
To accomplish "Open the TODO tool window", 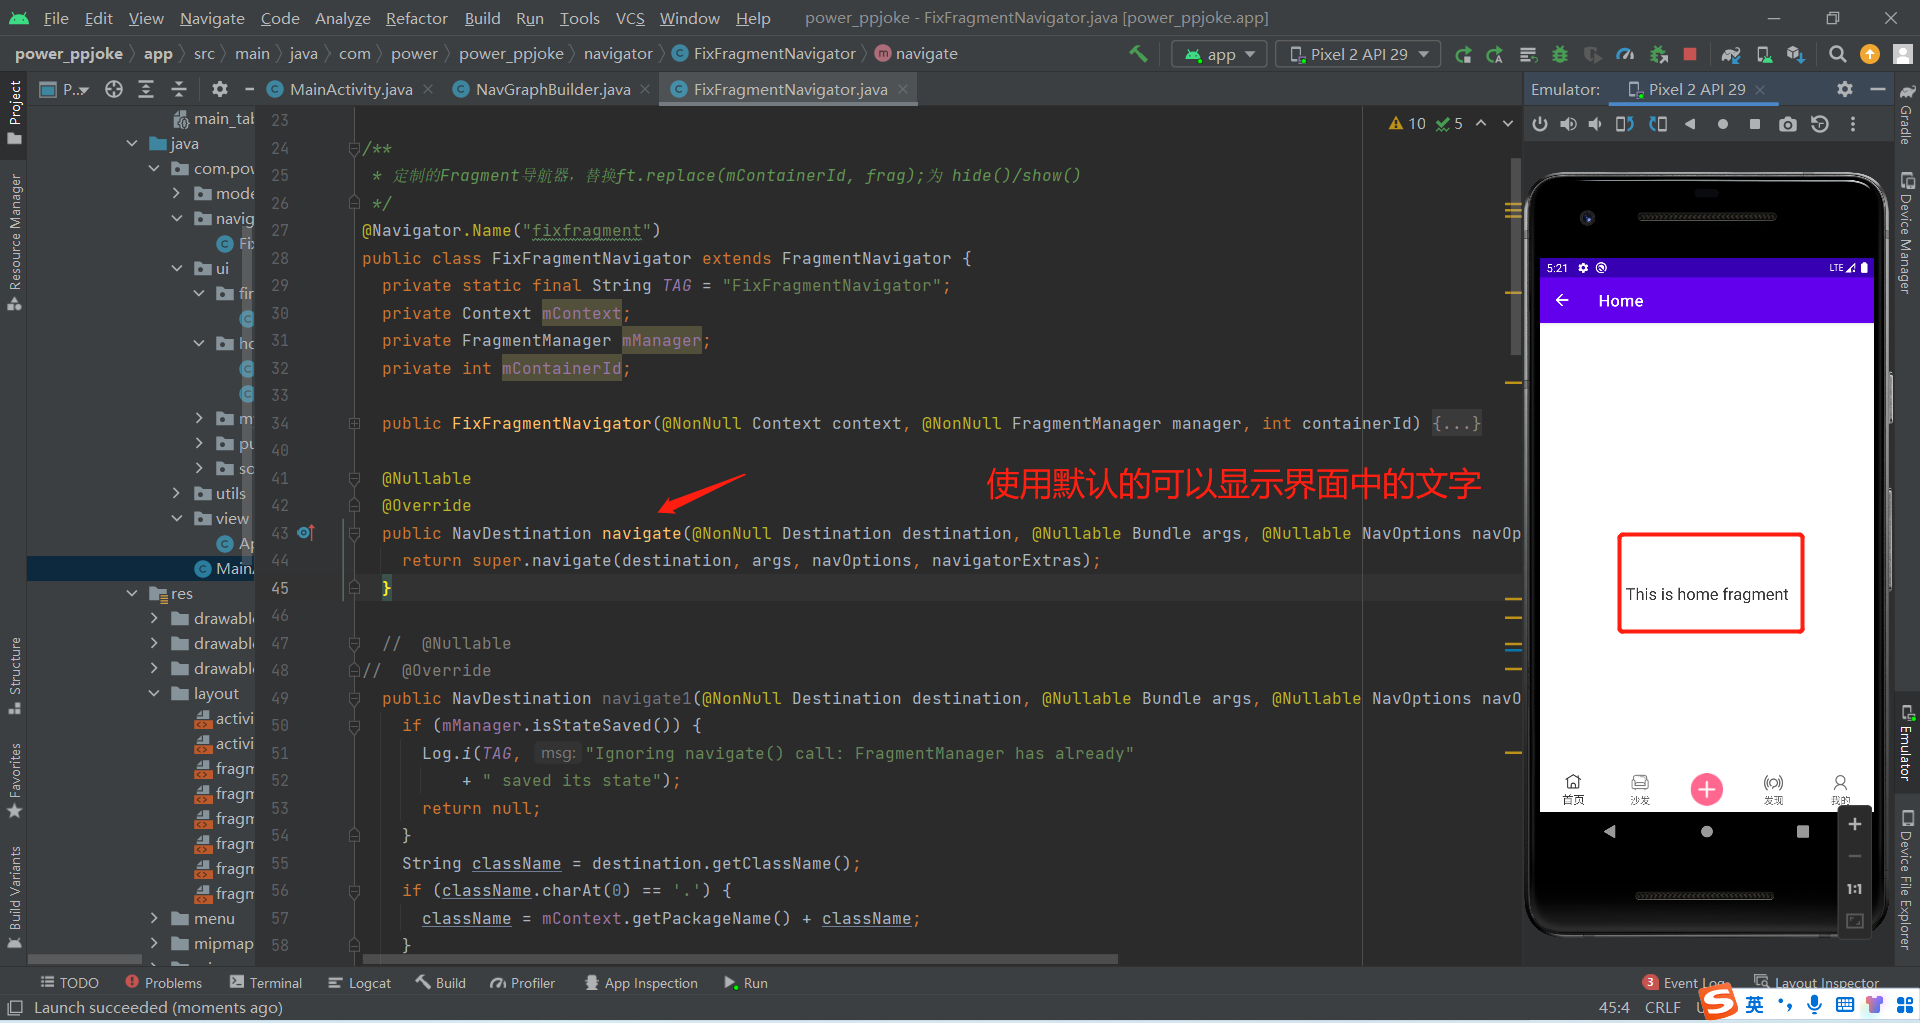I will click(x=69, y=983).
